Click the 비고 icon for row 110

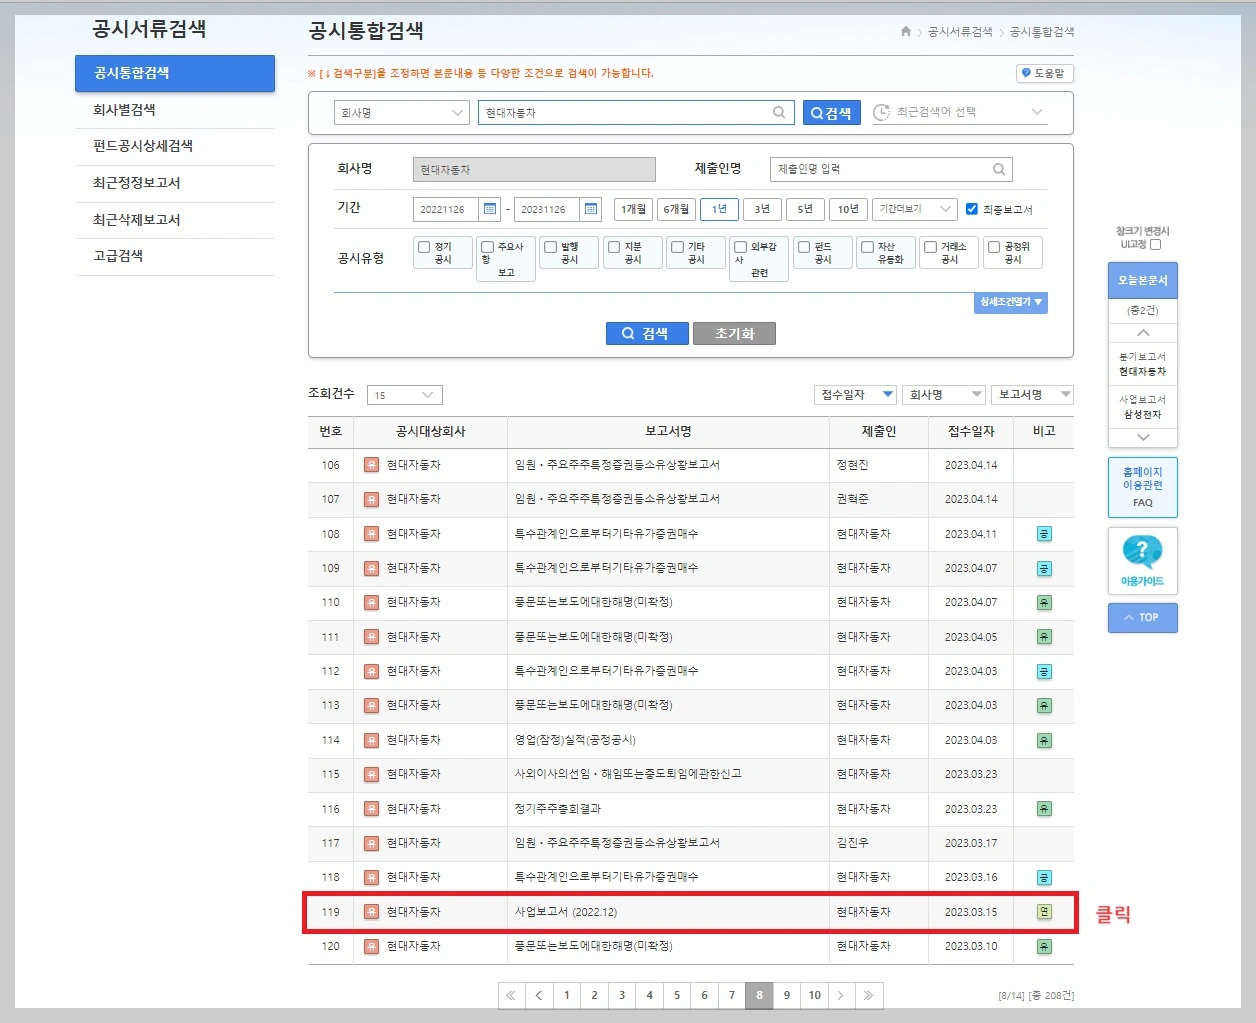click(1044, 603)
